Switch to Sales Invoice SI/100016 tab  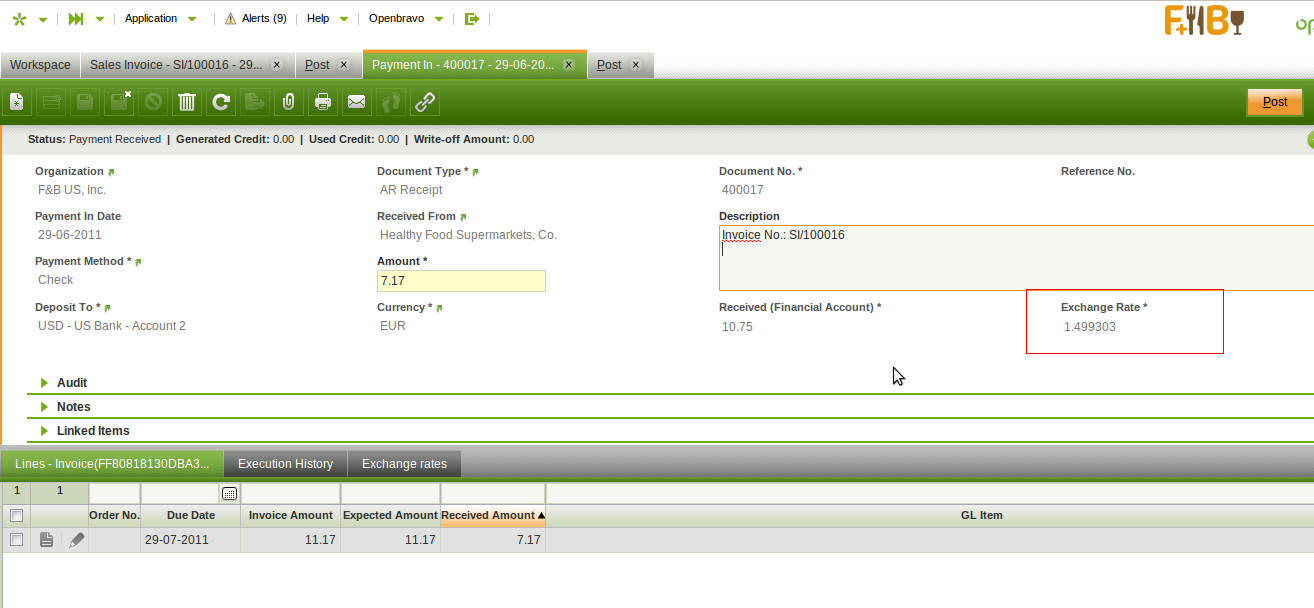pyautogui.click(x=176, y=65)
